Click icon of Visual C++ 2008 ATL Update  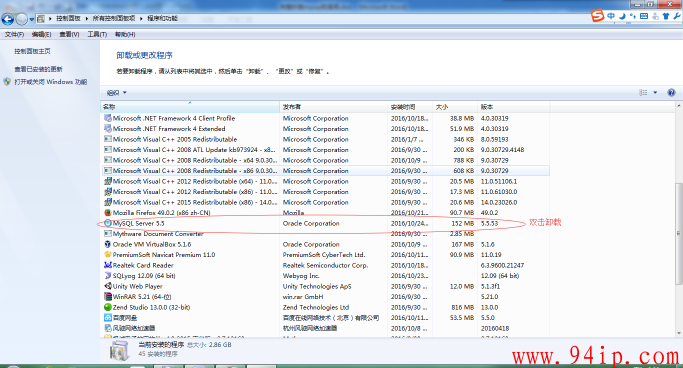108,150
